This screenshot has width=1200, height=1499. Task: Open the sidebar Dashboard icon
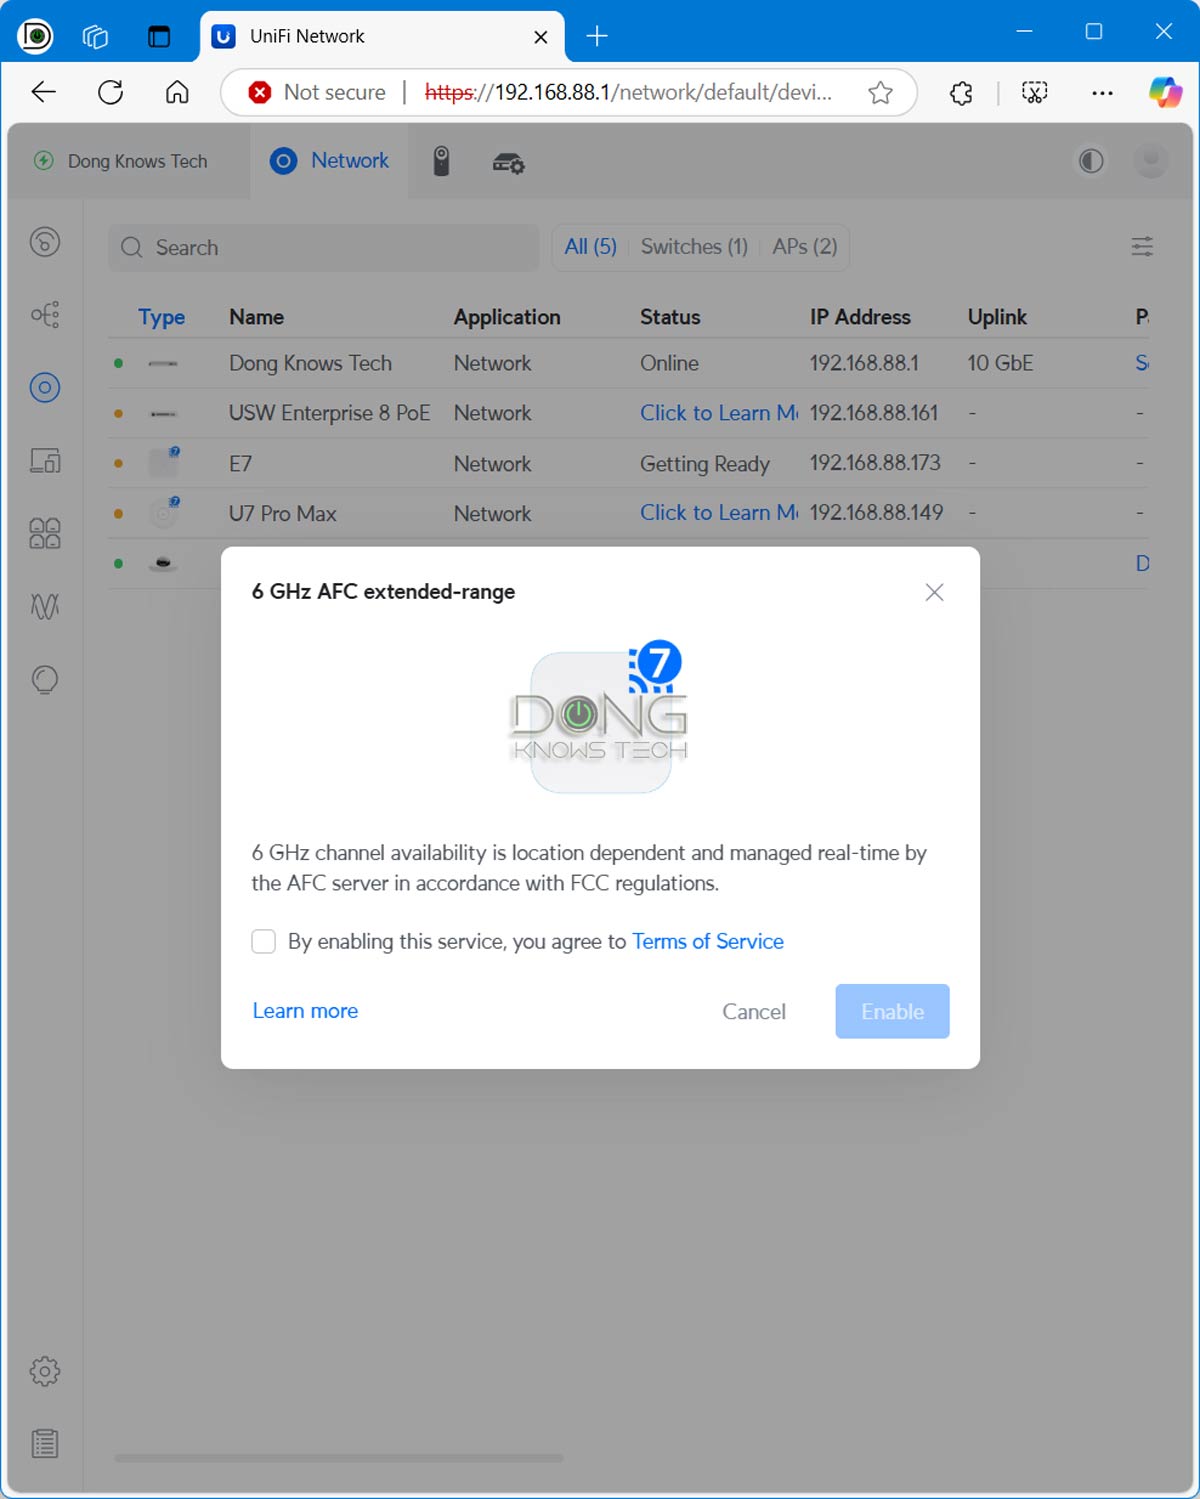click(x=45, y=242)
